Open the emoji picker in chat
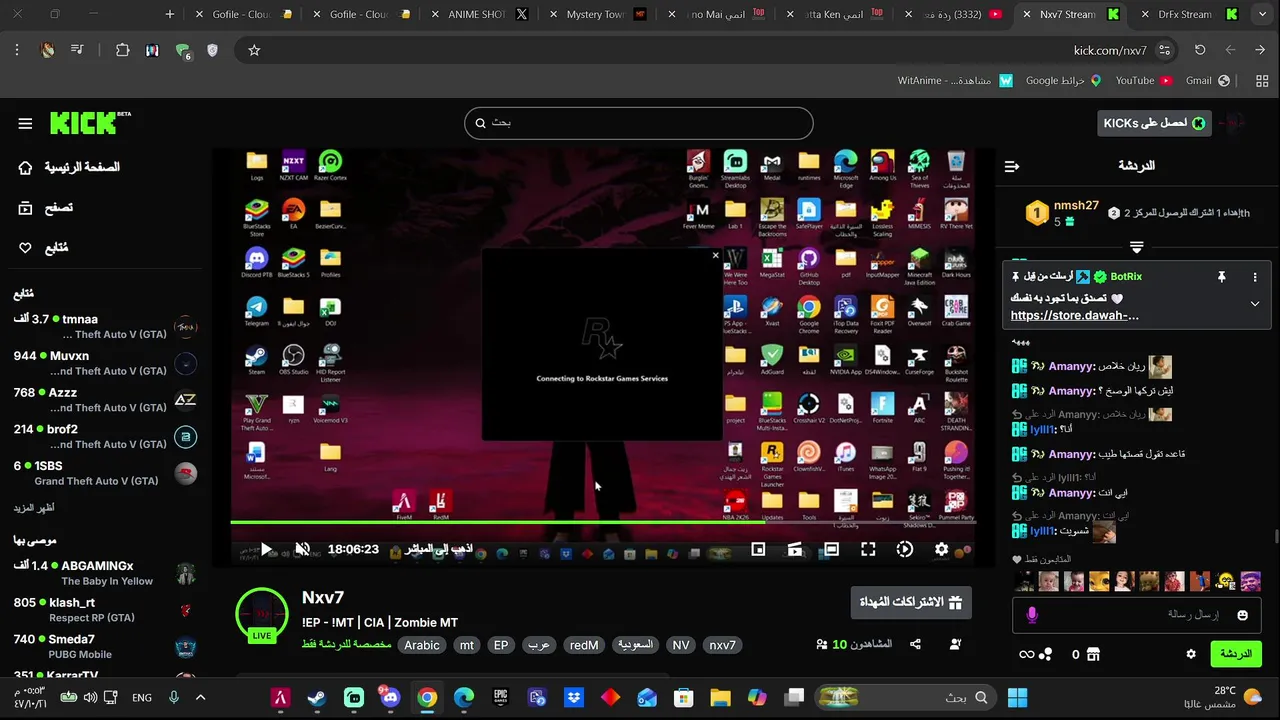1280x720 pixels. (1243, 615)
